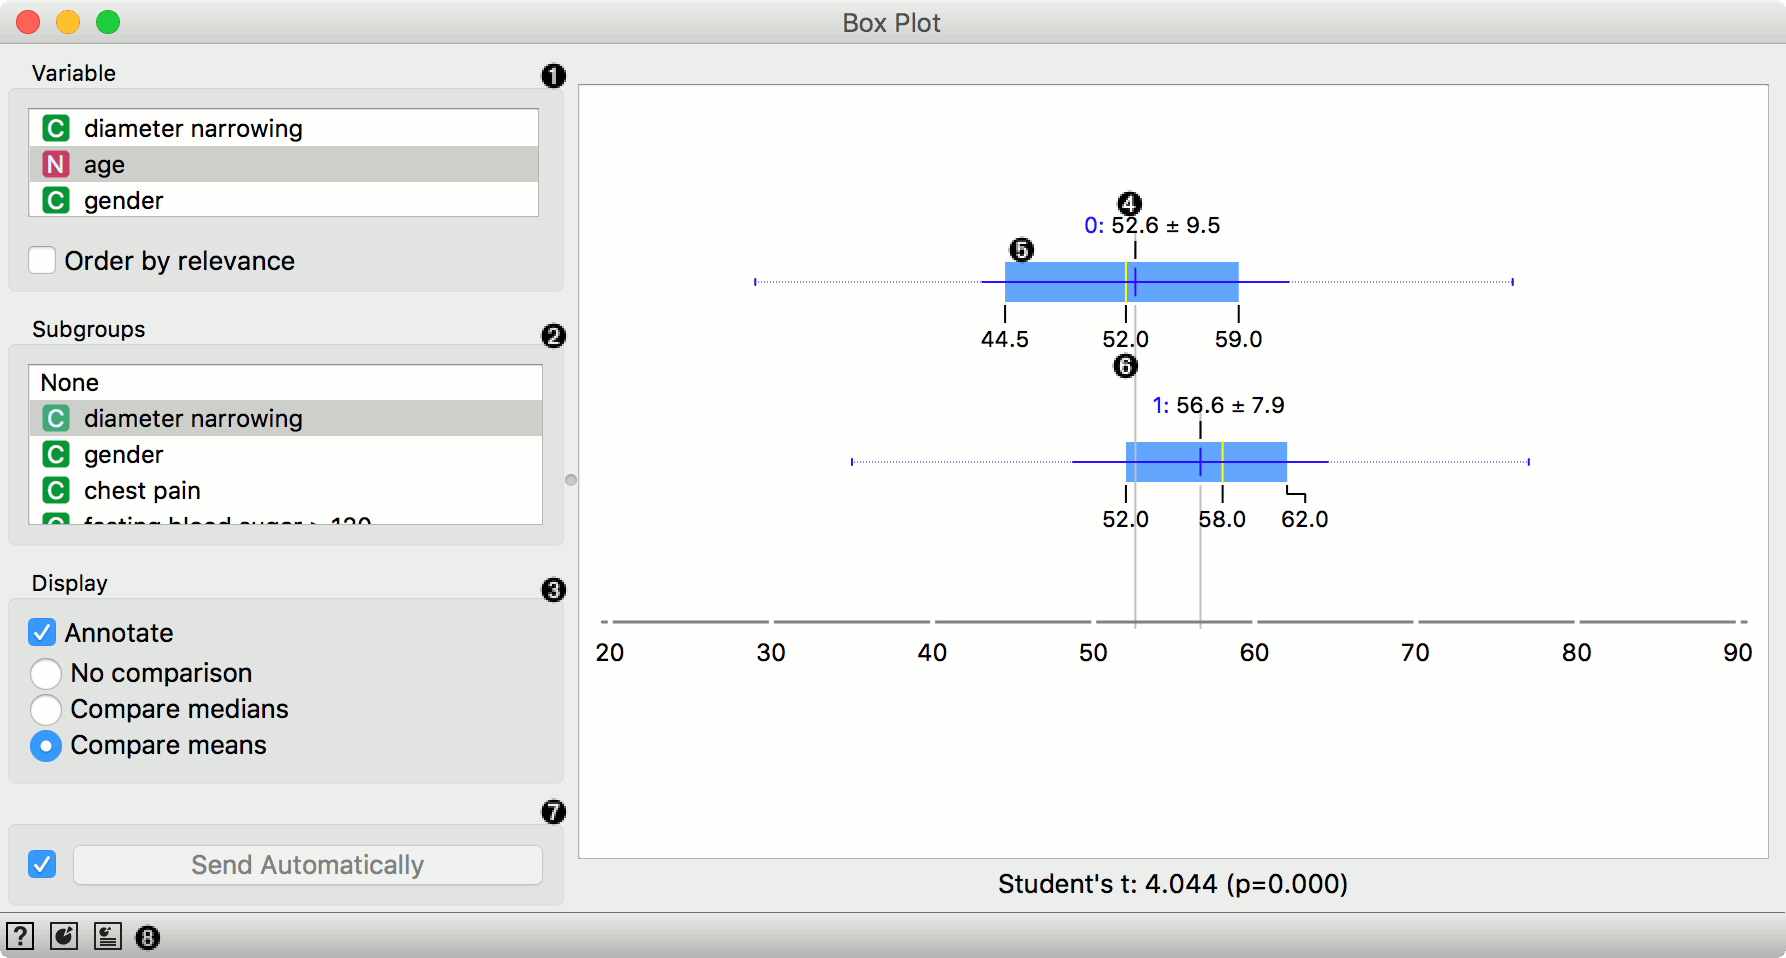1786x958 pixels.
Task: Click the green C icon beside diameter narrowing in Variable list
Action: coord(56,128)
